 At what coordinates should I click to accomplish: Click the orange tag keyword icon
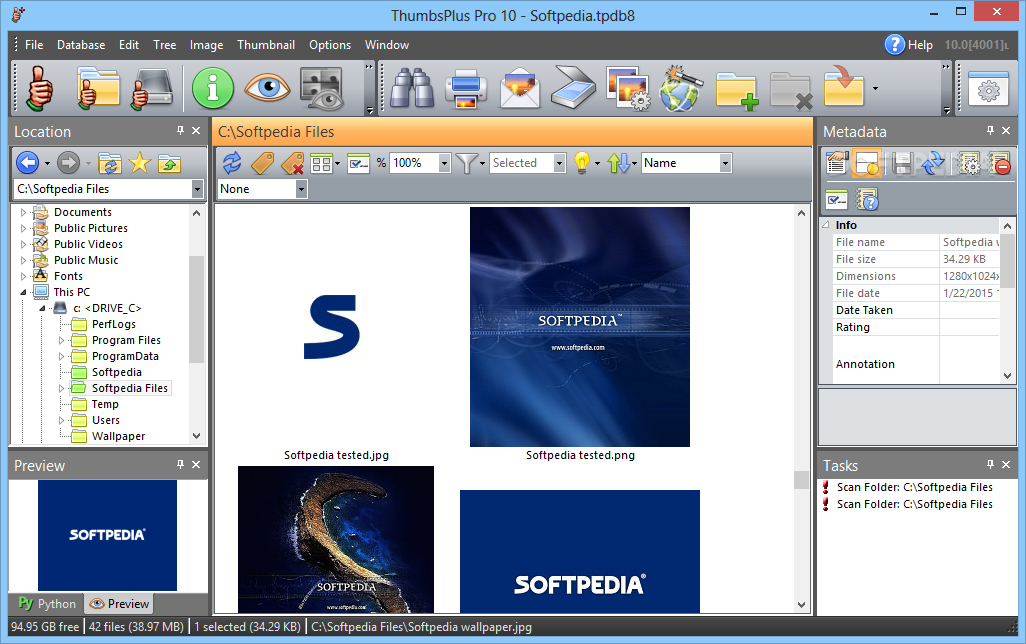[262, 163]
